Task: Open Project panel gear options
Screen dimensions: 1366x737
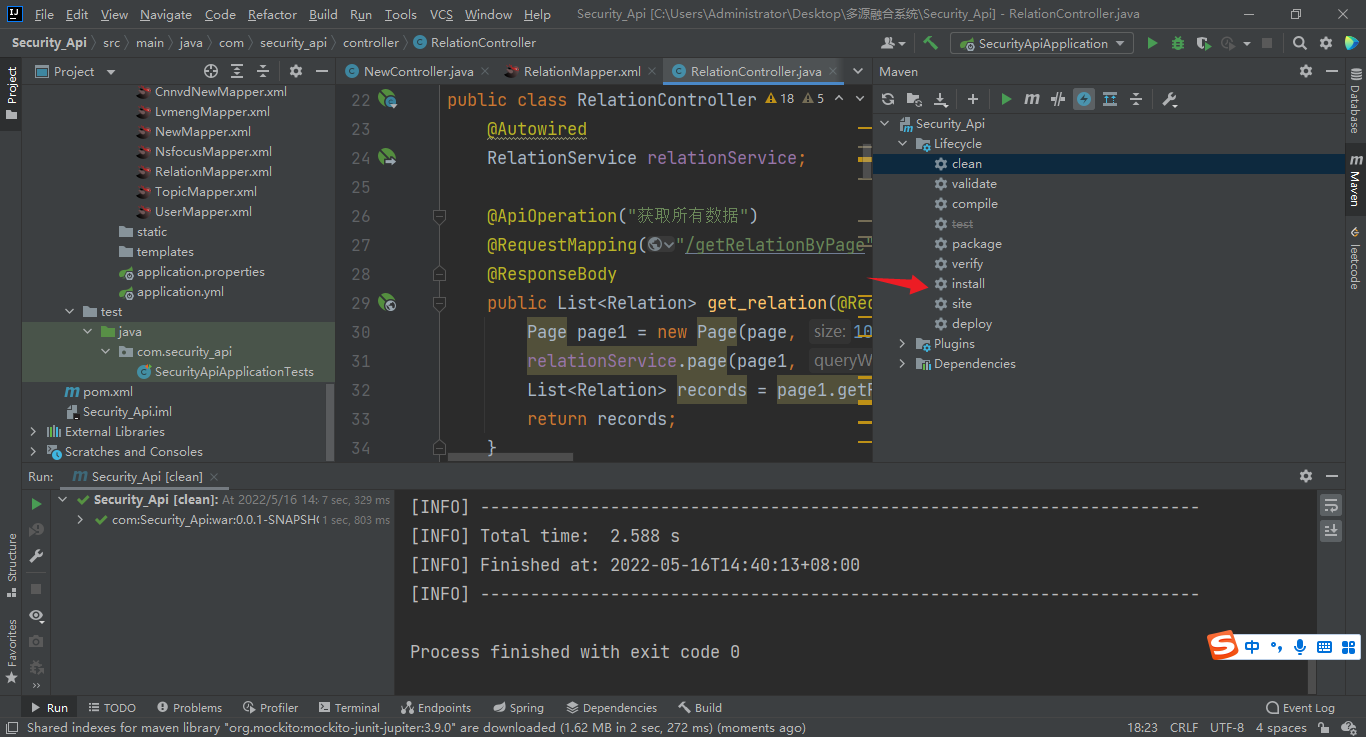Action: [295, 71]
